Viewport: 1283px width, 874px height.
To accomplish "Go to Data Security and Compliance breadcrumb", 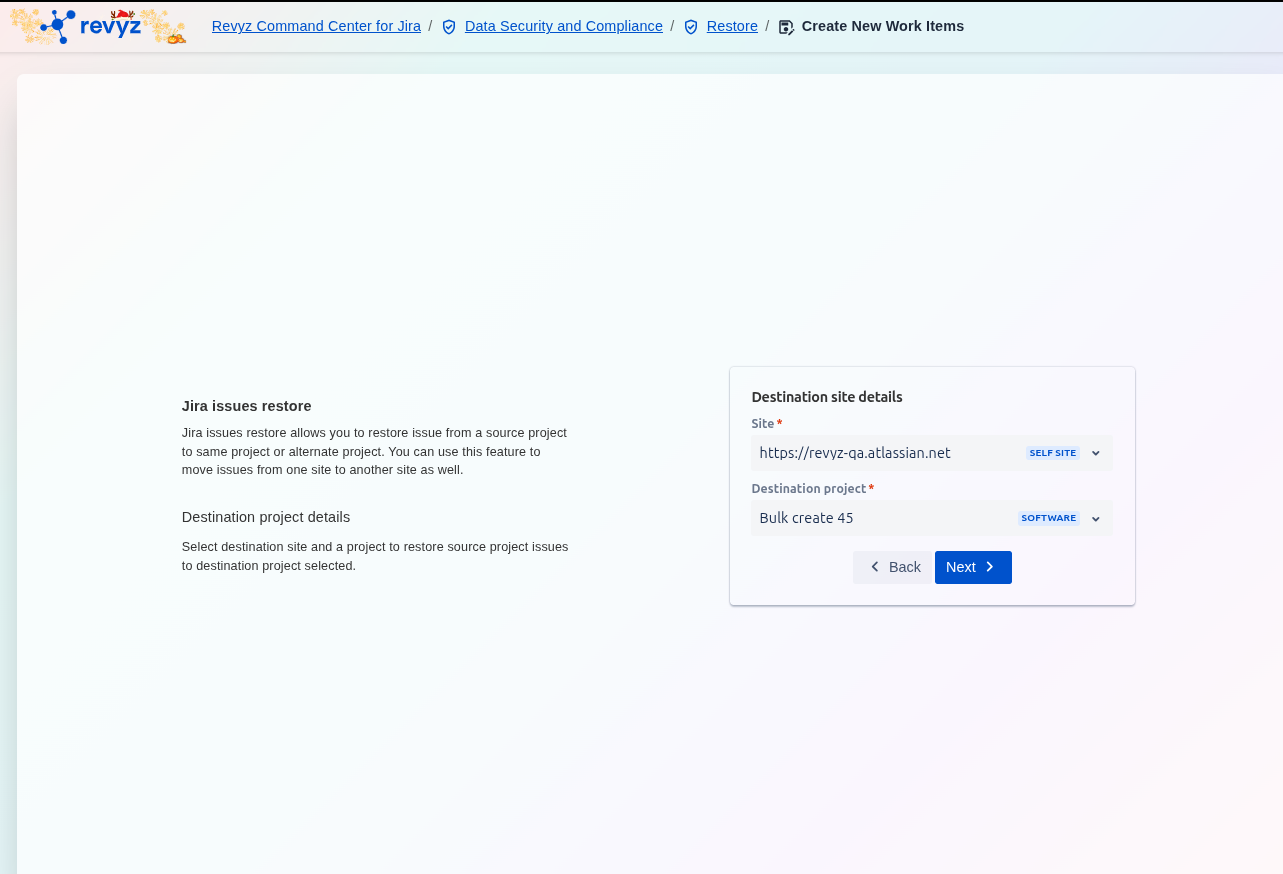I will tap(563, 26).
